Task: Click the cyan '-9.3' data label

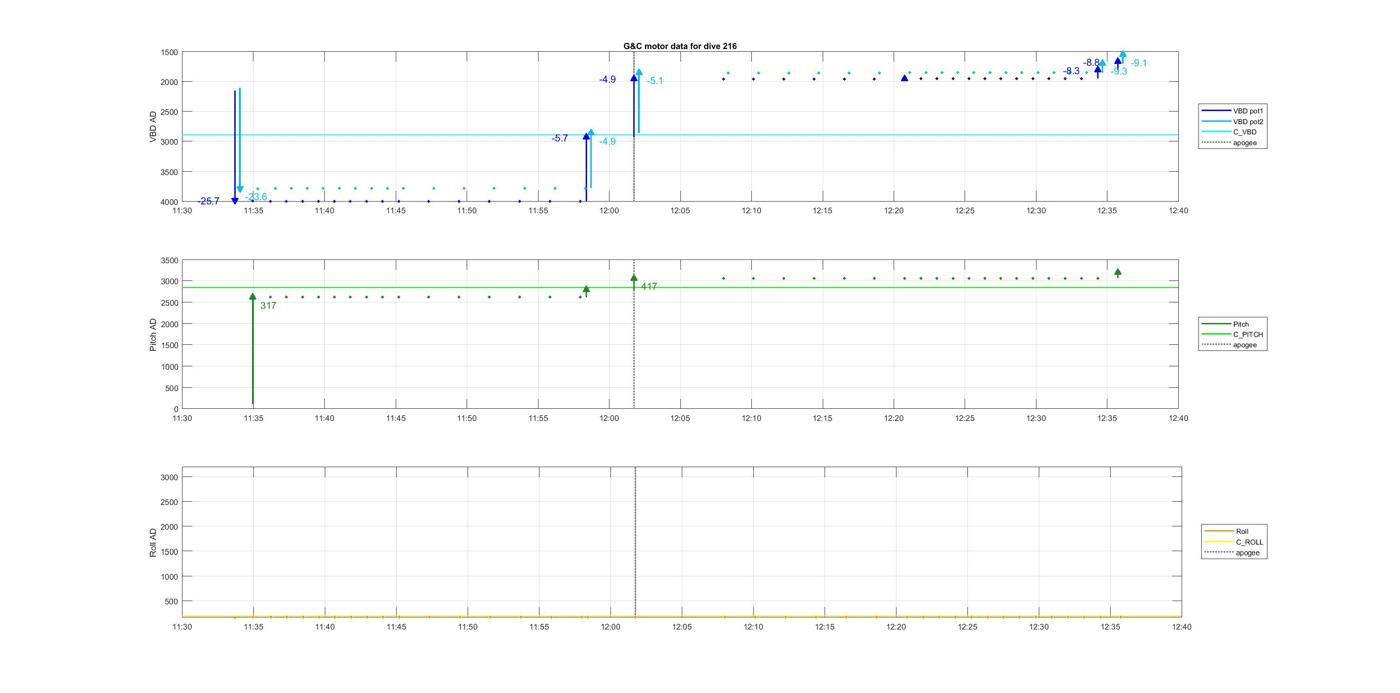Action: pyautogui.click(x=1119, y=72)
